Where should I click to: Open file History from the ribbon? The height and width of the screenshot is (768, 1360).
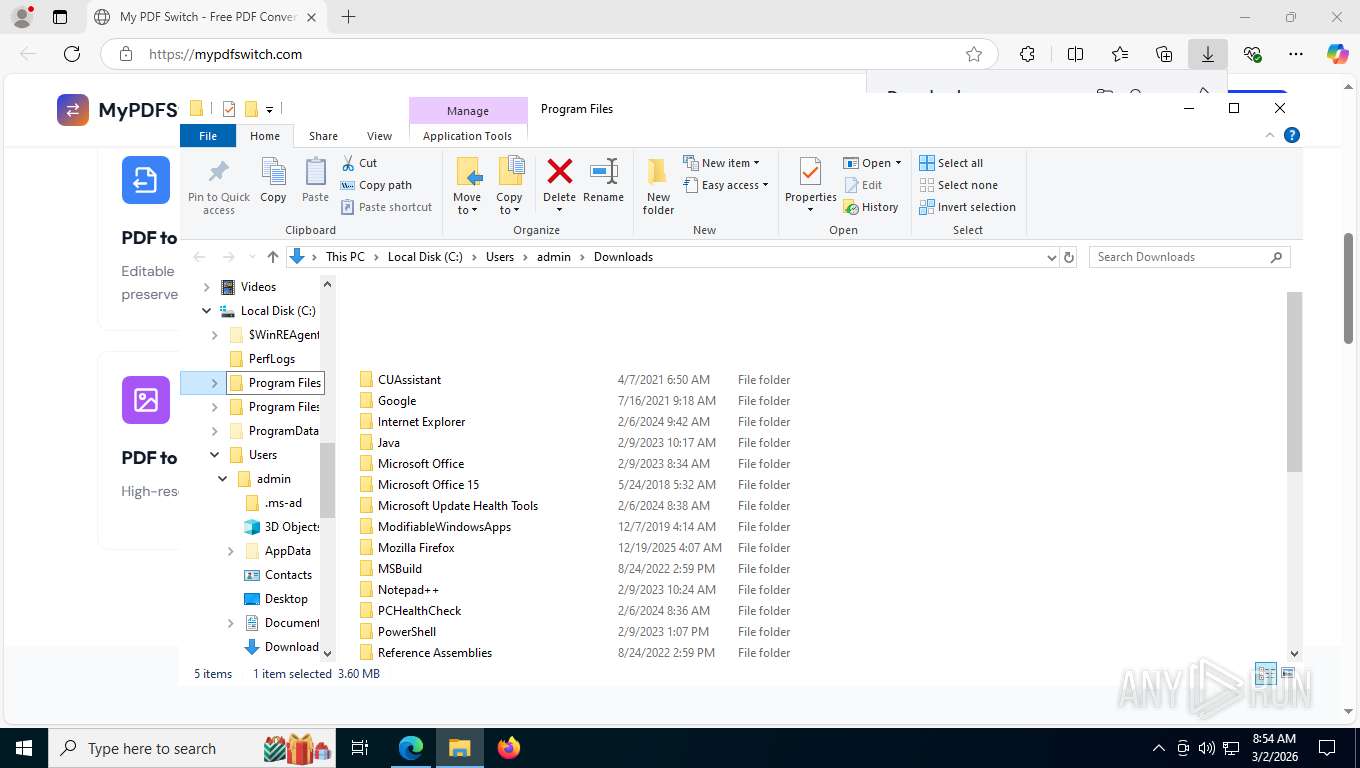(871, 207)
